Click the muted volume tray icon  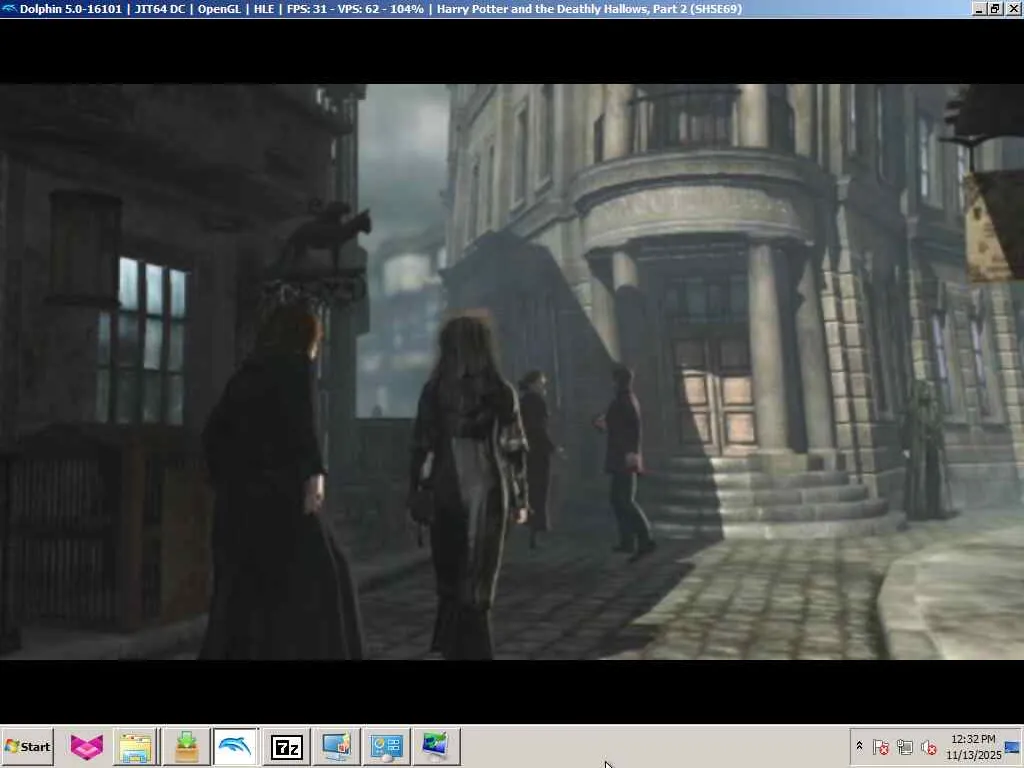pos(928,746)
